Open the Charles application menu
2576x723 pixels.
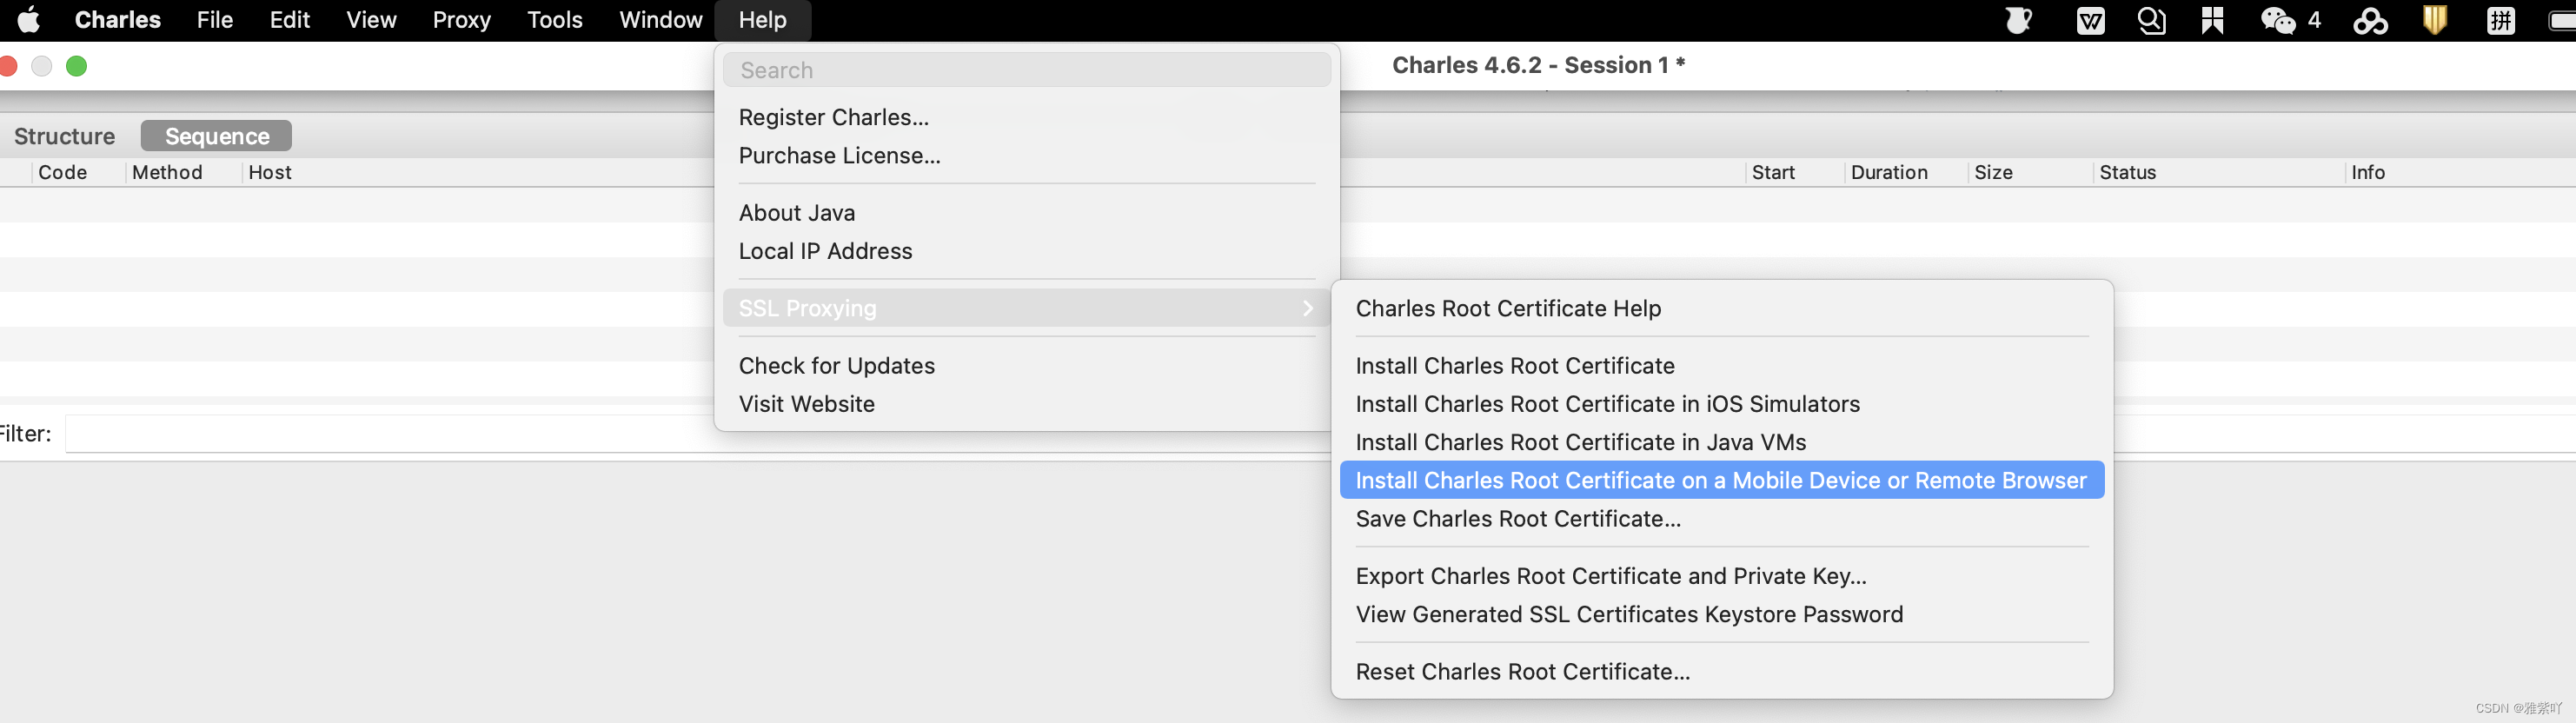click(x=117, y=20)
